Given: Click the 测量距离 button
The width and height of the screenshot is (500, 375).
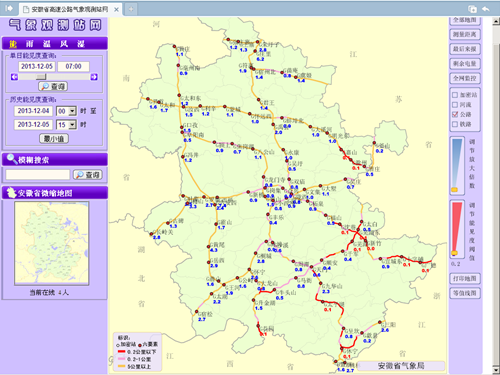Looking at the screenshot, I should tap(465, 34).
